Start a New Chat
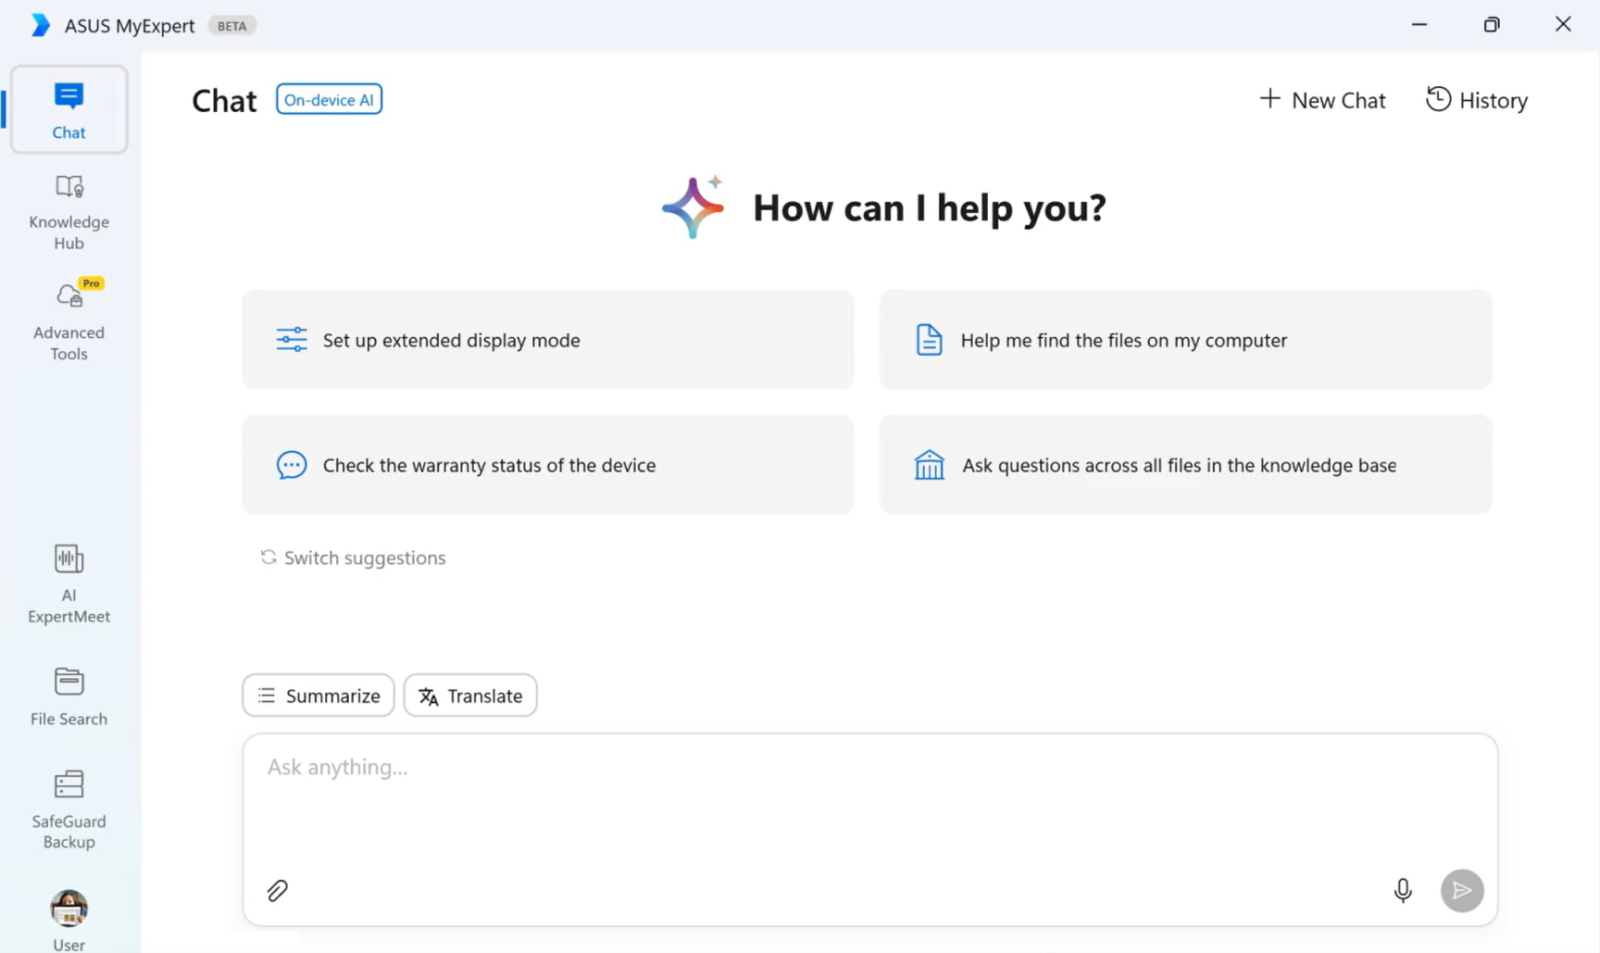This screenshot has height=953, width=1600. [x=1322, y=100]
